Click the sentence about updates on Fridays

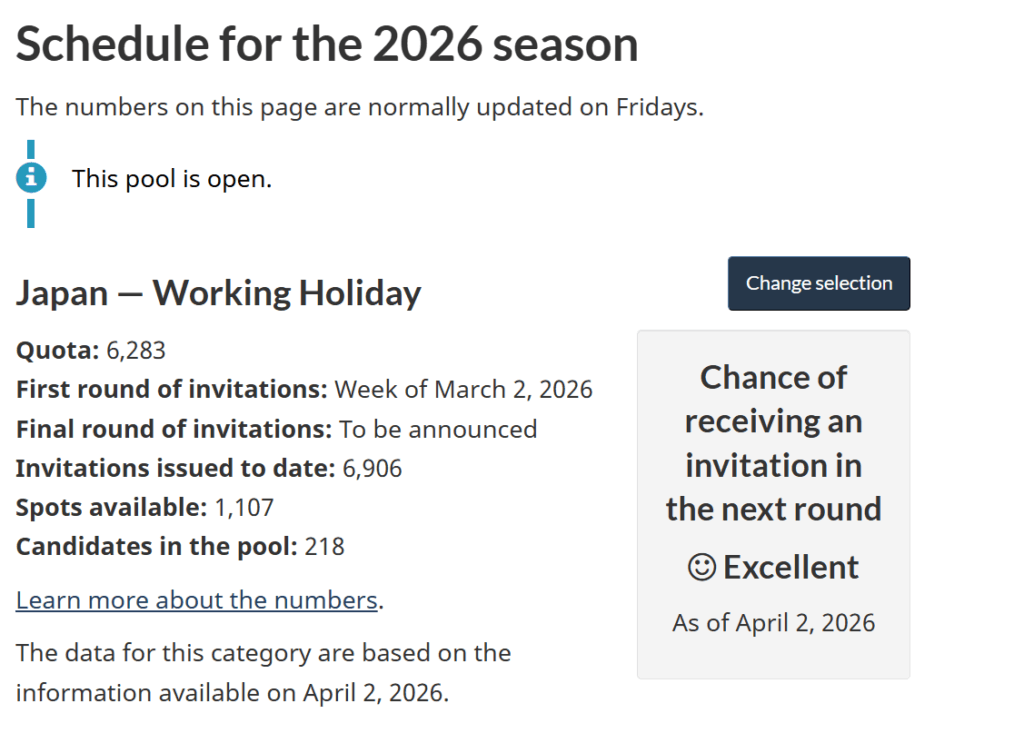click(360, 107)
